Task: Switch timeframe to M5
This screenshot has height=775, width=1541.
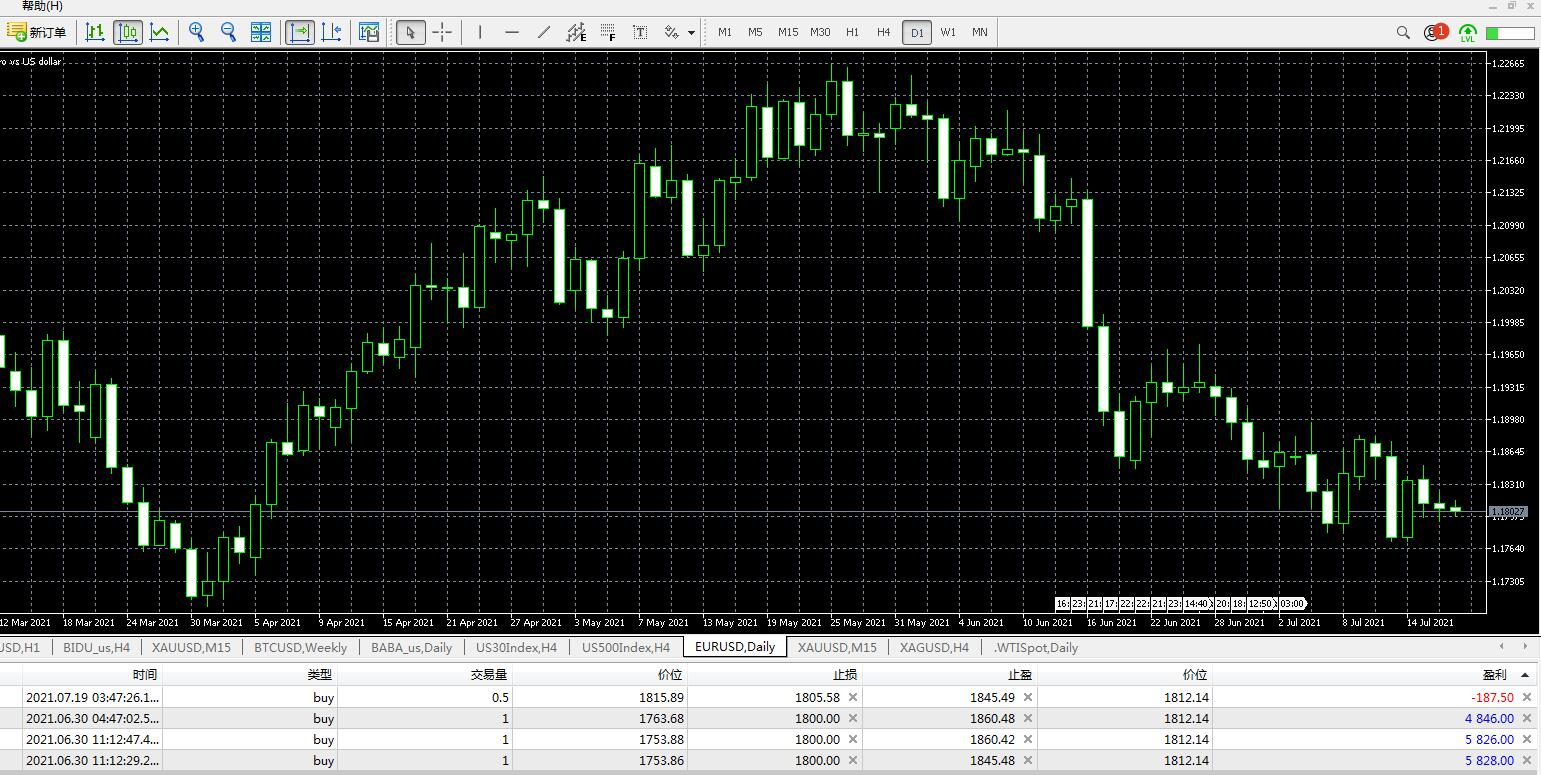Action: (x=755, y=32)
